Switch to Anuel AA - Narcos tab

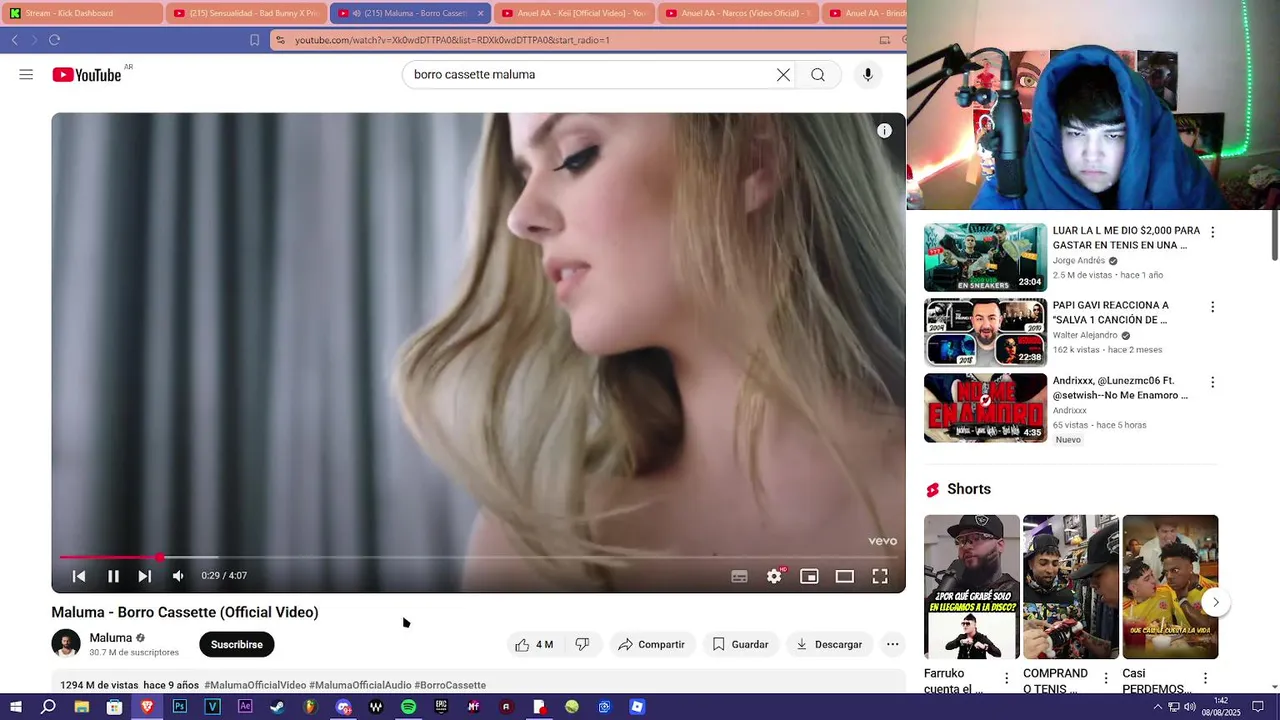coord(738,13)
